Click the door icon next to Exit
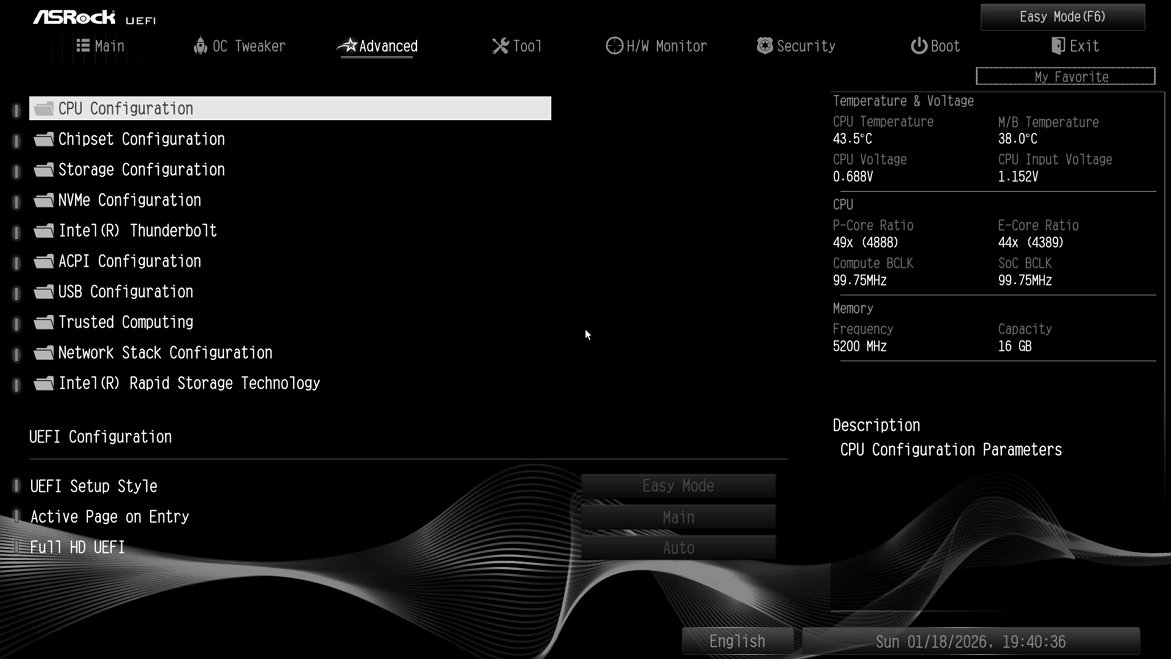 tap(1058, 45)
